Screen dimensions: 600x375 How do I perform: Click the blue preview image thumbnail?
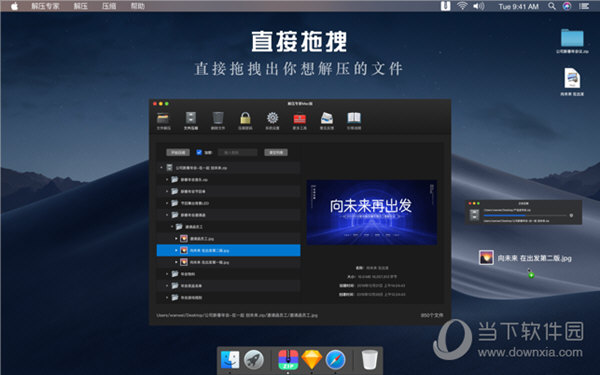372,212
